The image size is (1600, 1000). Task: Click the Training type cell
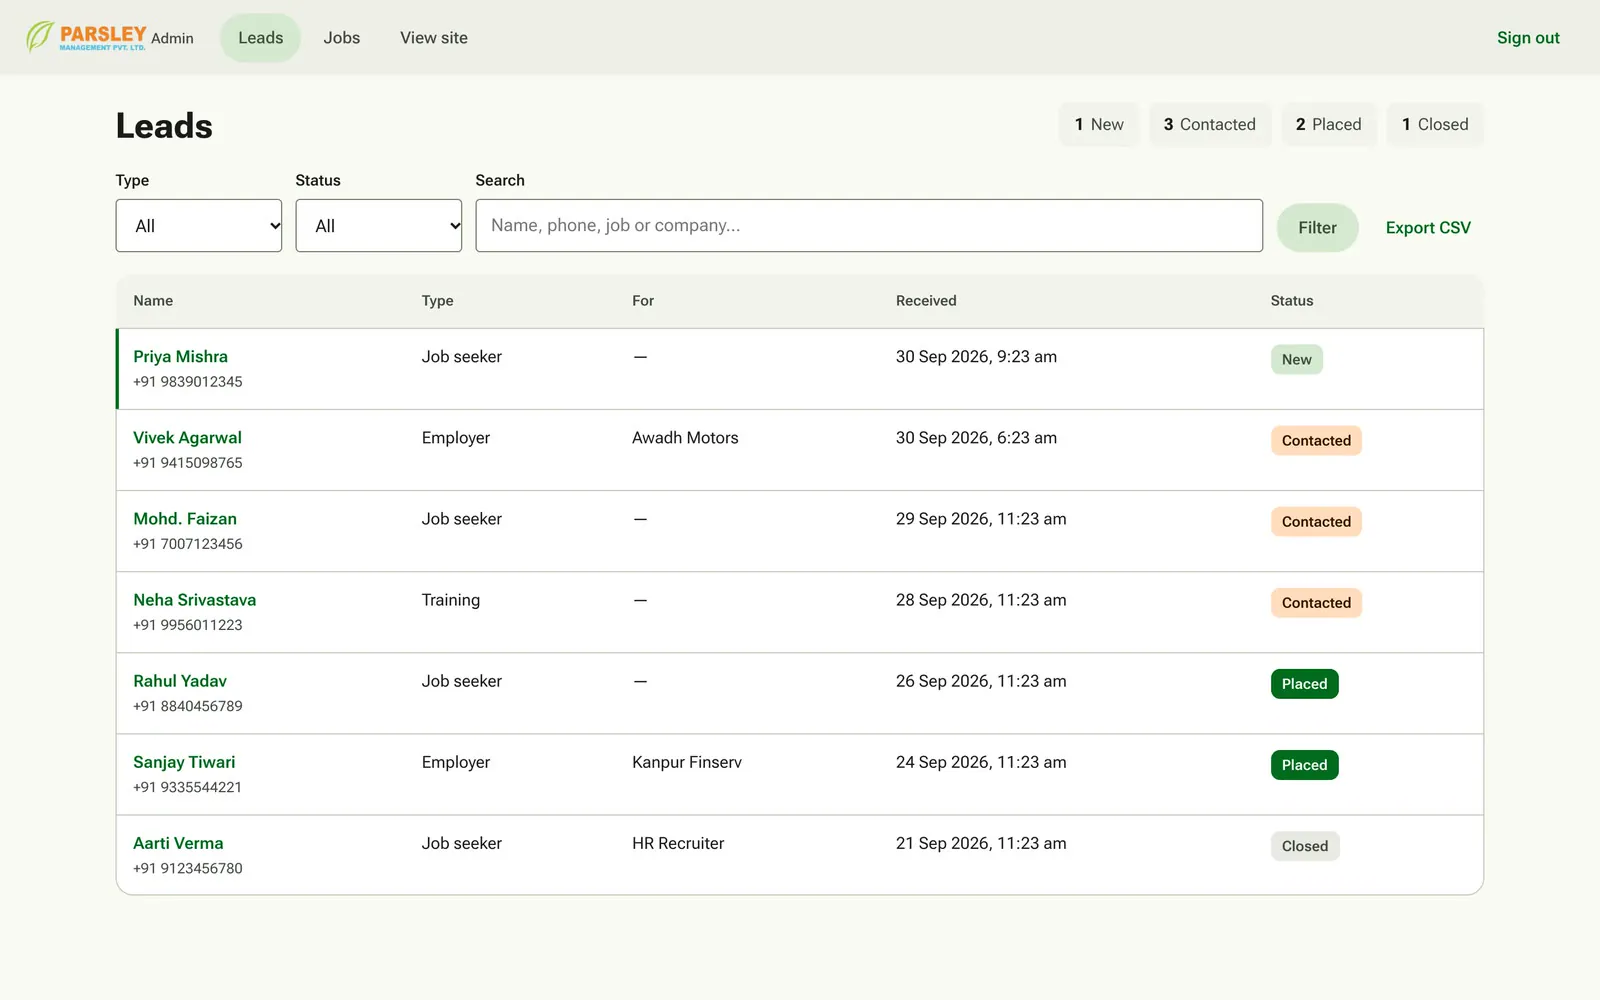point(451,600)
